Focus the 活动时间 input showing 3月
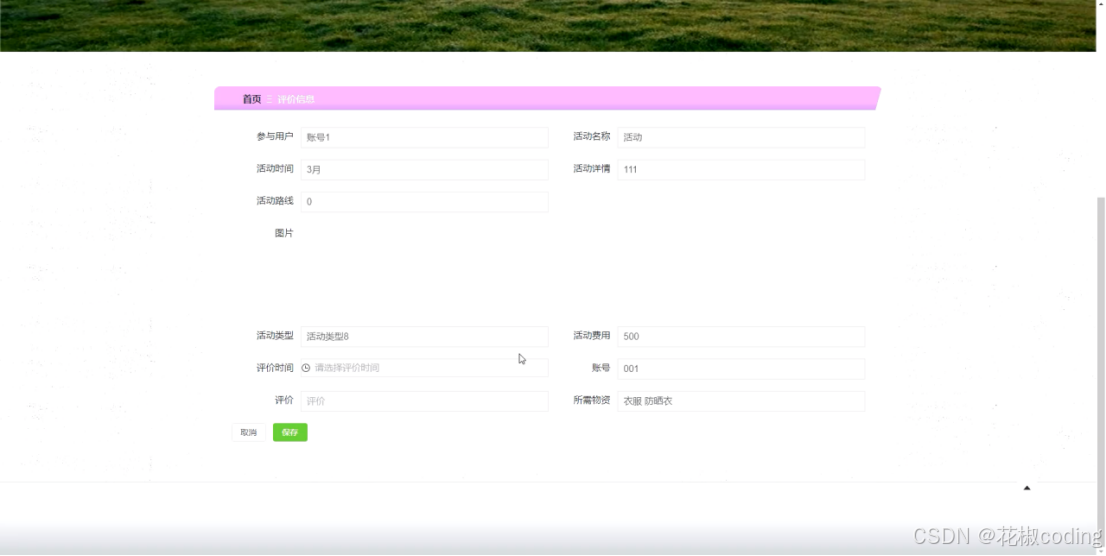The height and width of the screenshot is (556, 1106). point(425,169)
